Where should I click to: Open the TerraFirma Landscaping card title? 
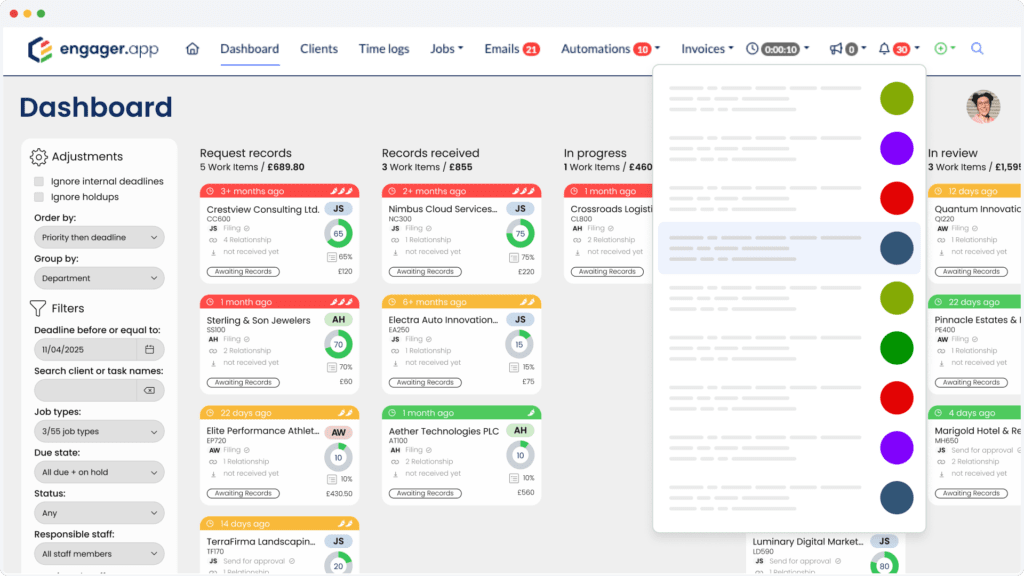click(261, 541)
